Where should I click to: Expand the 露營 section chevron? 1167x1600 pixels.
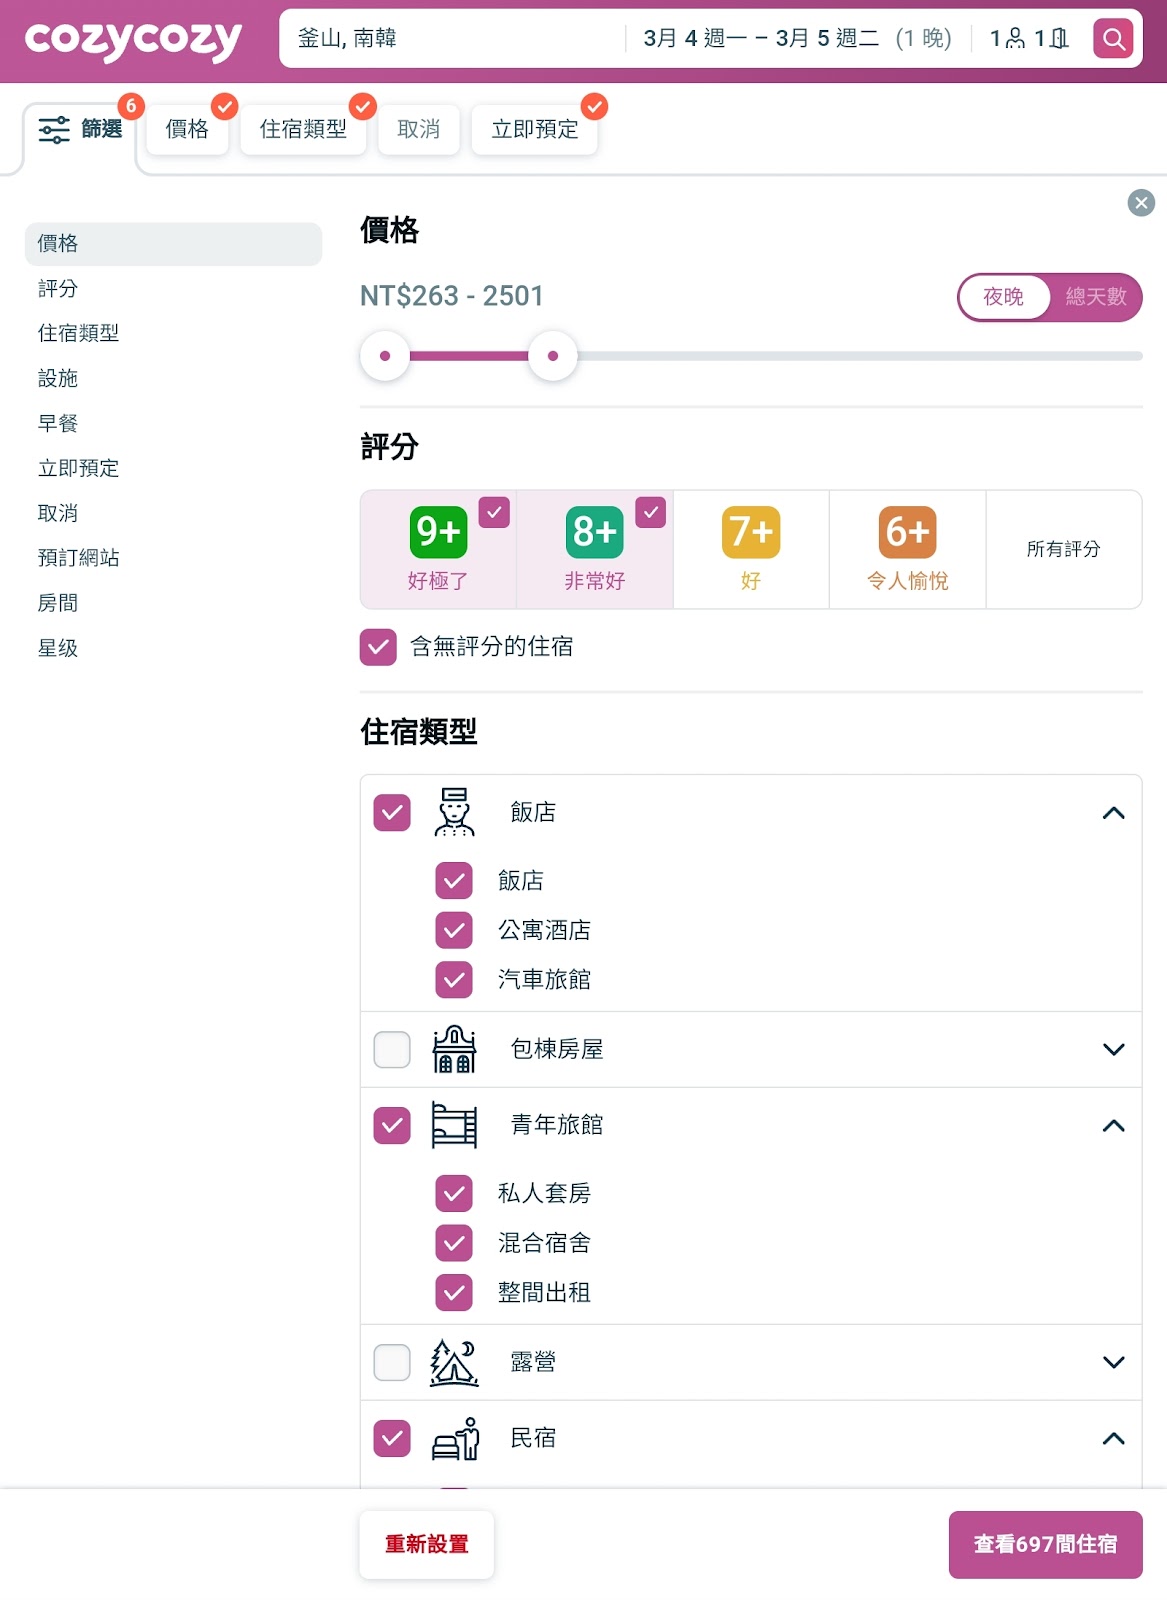(x=1113, y=1362)
